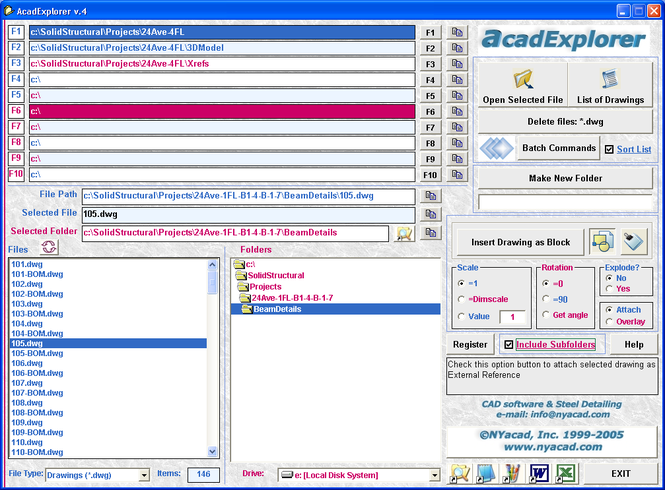The width and height of the screenshot is (665, 490).
Task: Select 110-BOM.dwg in the Files list
Action: [x=37, y=452]
